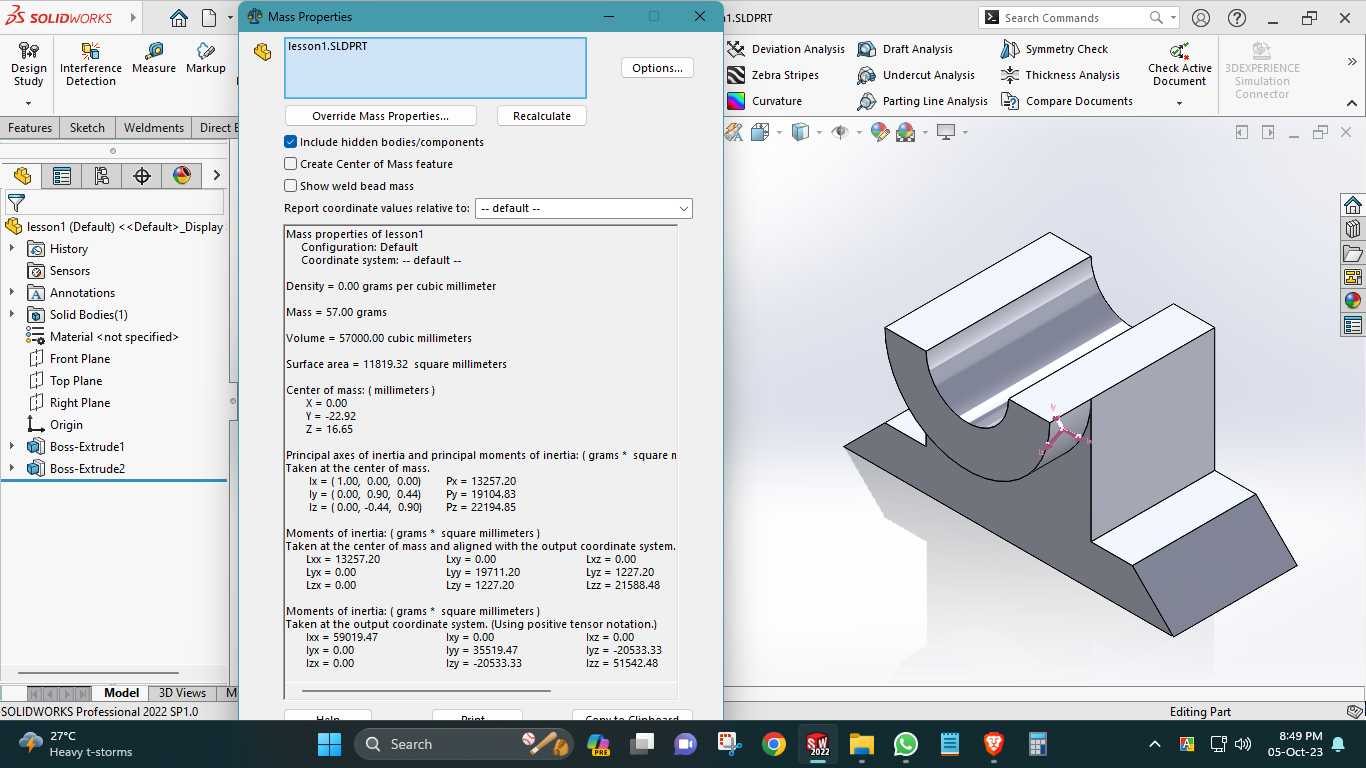Open Edit Appearance in the view toolbar
Image resolution: width=1366 pixels, height=768 pixels.
[x=880, y=132]
